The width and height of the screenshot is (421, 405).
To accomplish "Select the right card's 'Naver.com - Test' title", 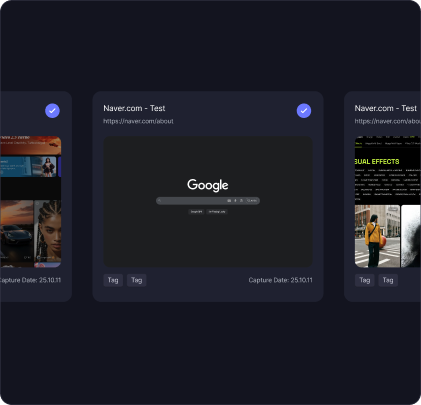I will [386, 108].
